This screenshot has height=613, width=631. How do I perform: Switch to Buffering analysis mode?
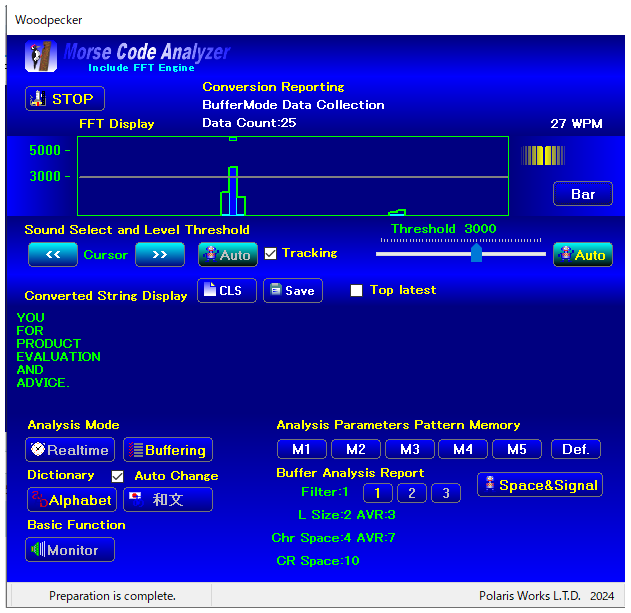(168, 450)
